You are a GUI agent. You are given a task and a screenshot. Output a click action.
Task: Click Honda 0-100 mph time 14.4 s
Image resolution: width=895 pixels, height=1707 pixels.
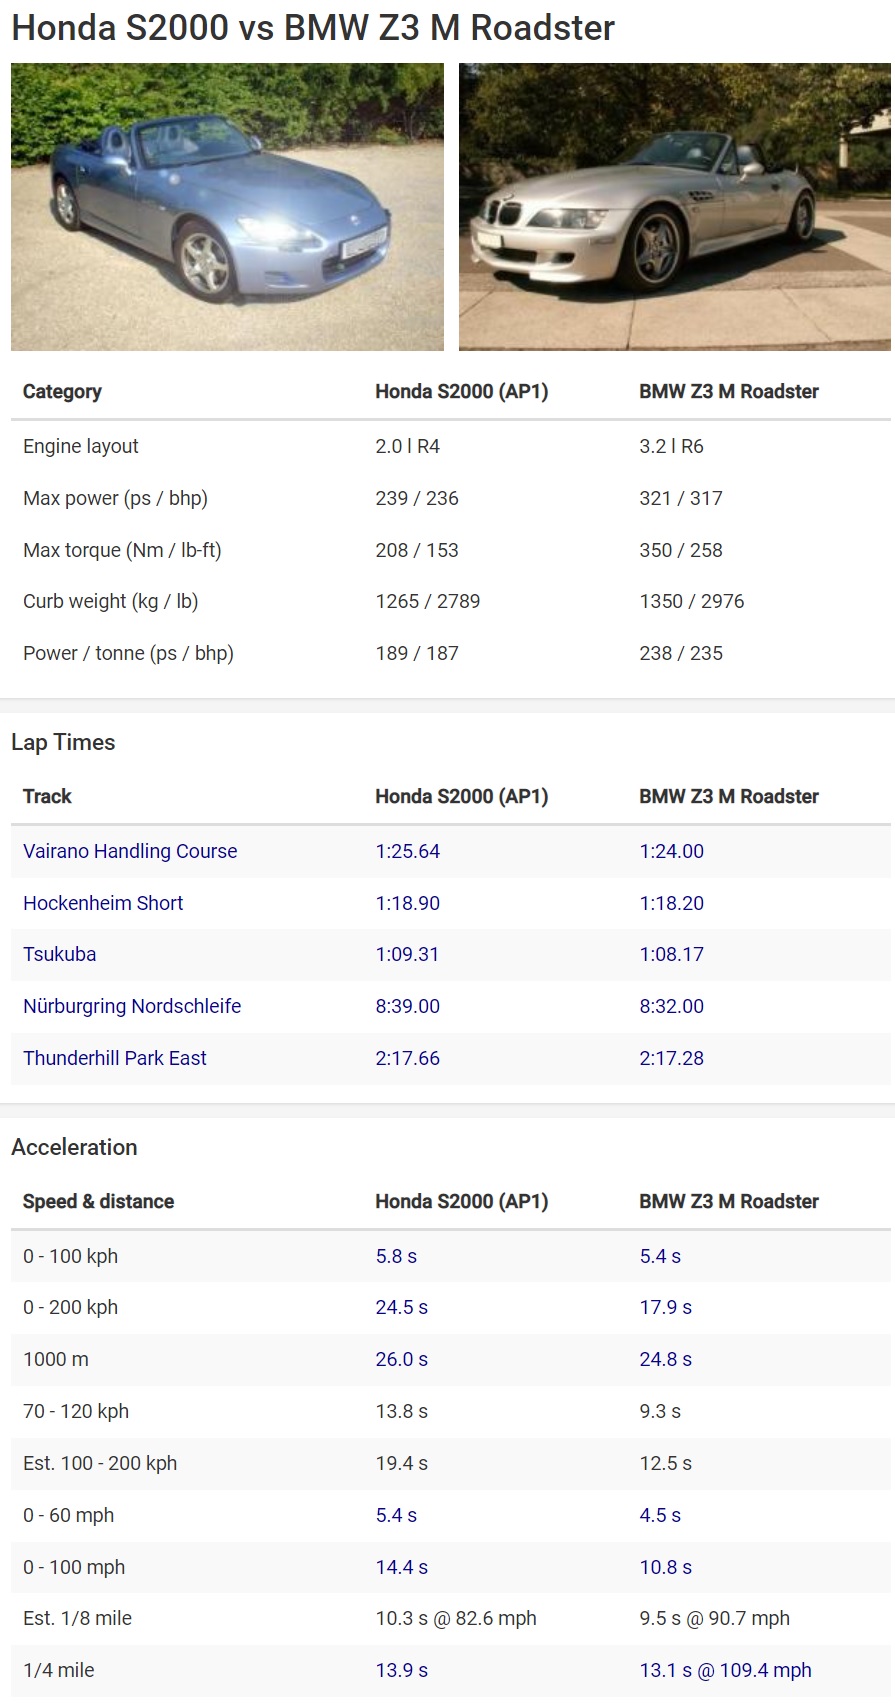pos(402,1567)
